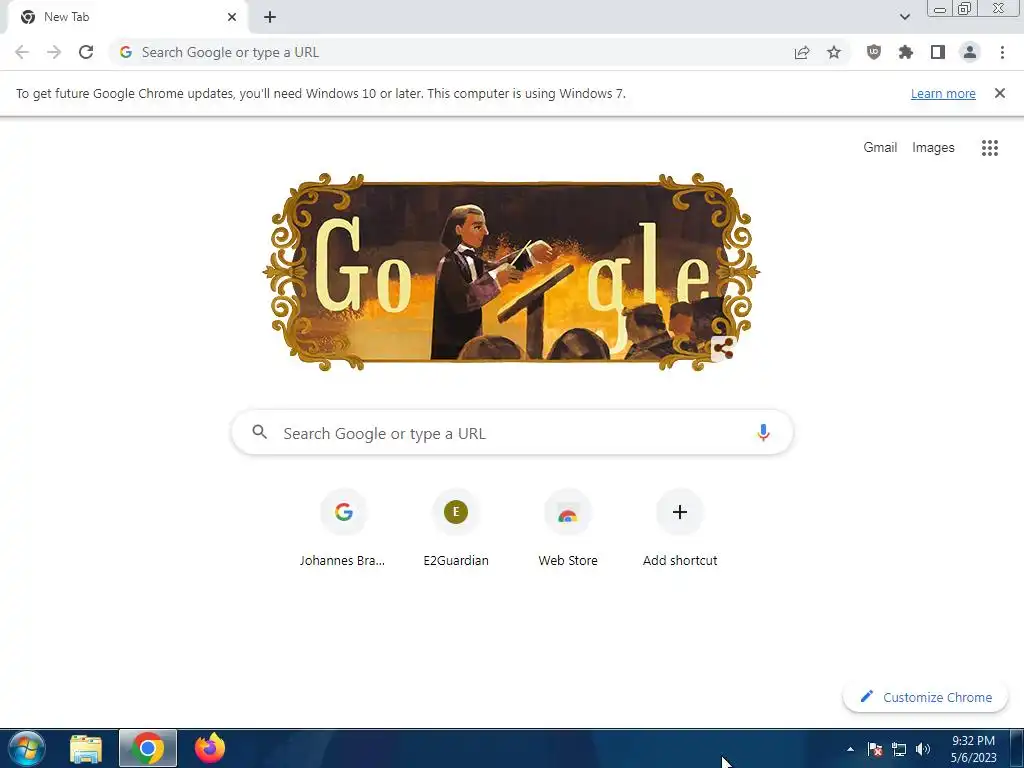Show hidden system tray icons
1024x768 pixels.
click(850, 749)
